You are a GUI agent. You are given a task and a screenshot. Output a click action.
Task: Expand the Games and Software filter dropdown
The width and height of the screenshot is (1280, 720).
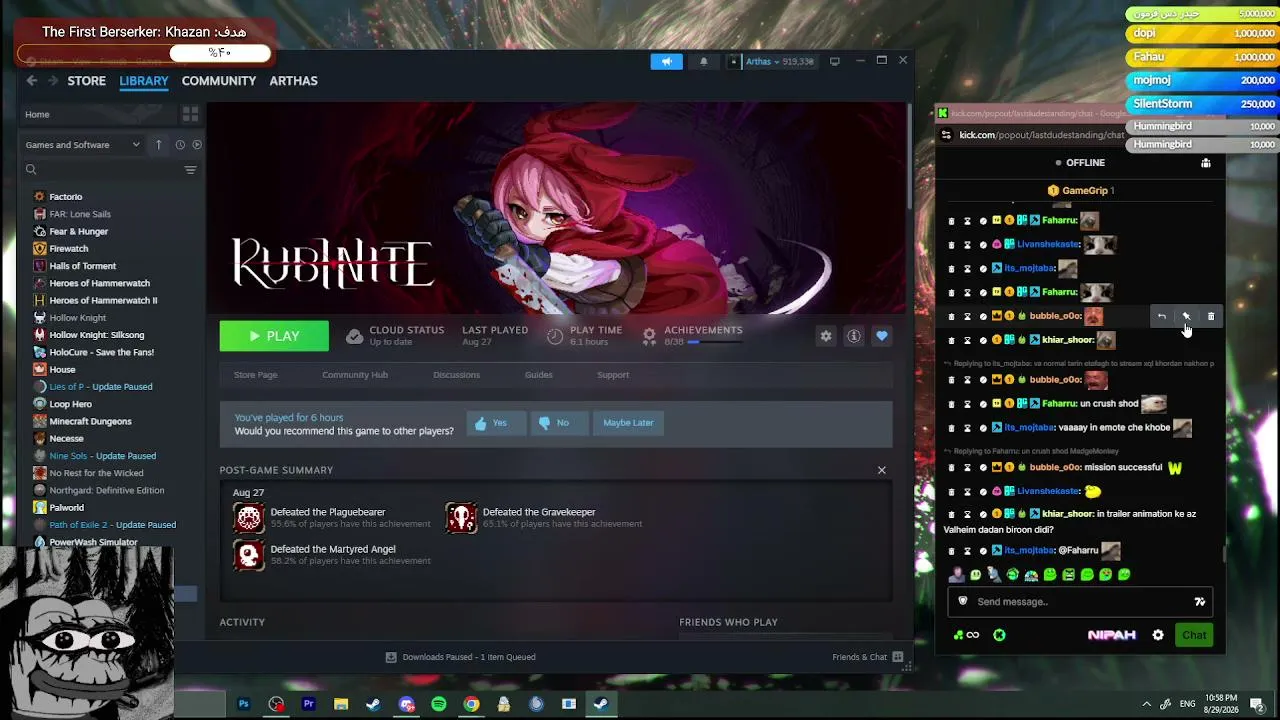pos(83,145)
